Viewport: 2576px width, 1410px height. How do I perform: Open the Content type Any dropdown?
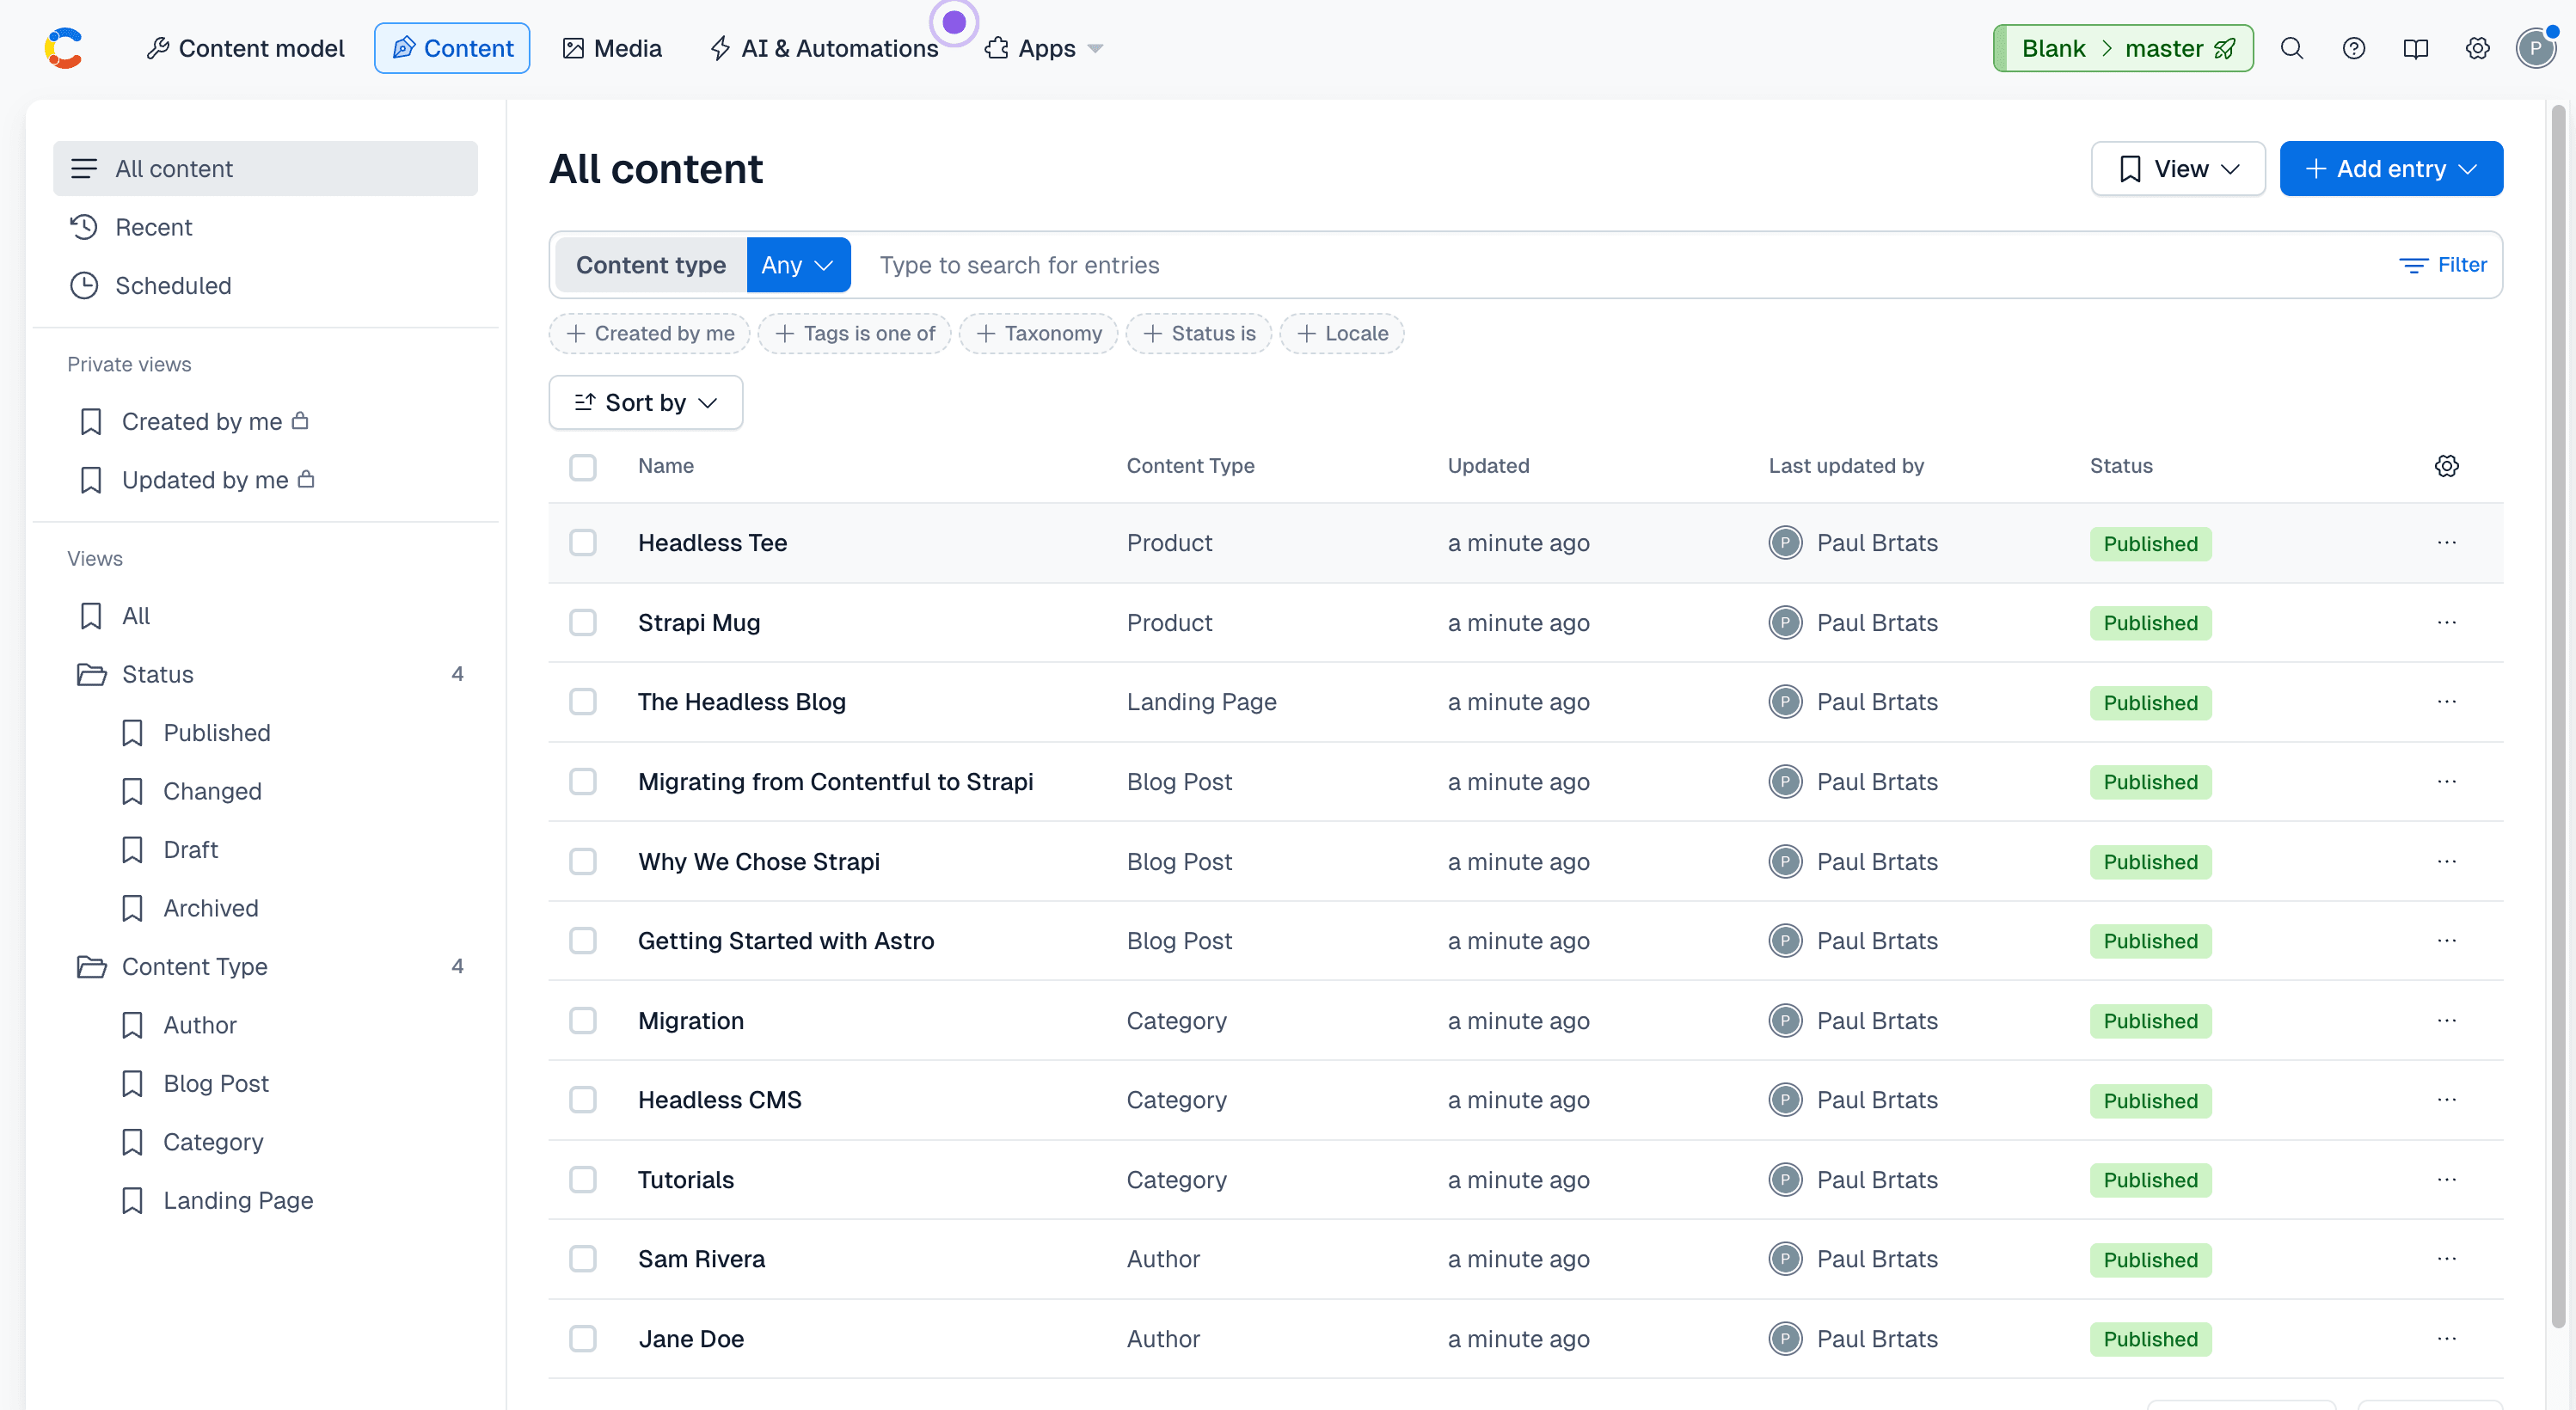(x=798, y=265)
